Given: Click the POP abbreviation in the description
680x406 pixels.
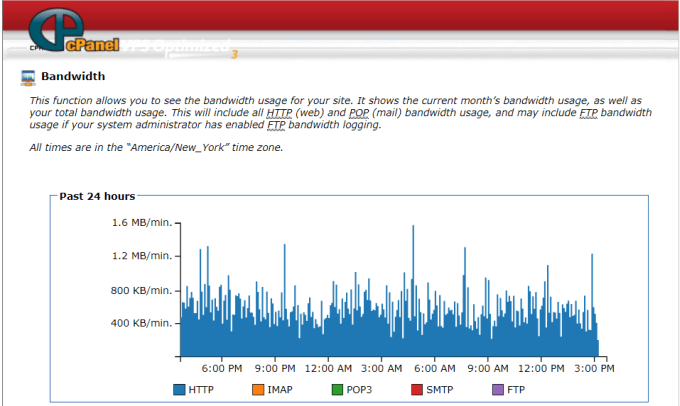Looking at the screenshot, I should pos(359,113).
